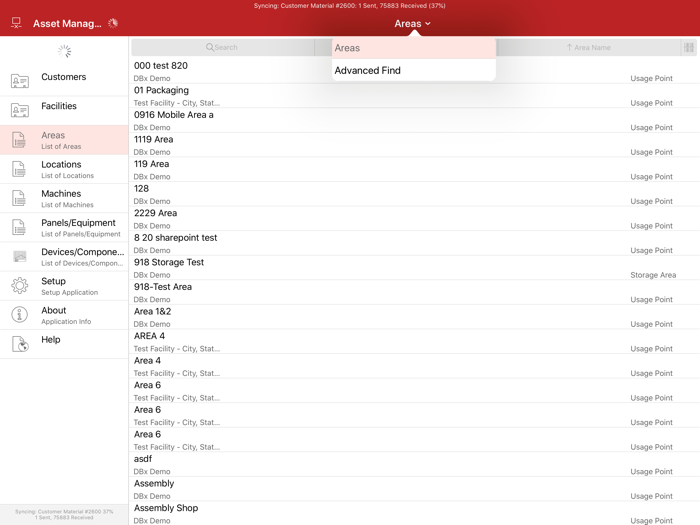Click the Panels/Equipment document icon

[x=19, y=227]
